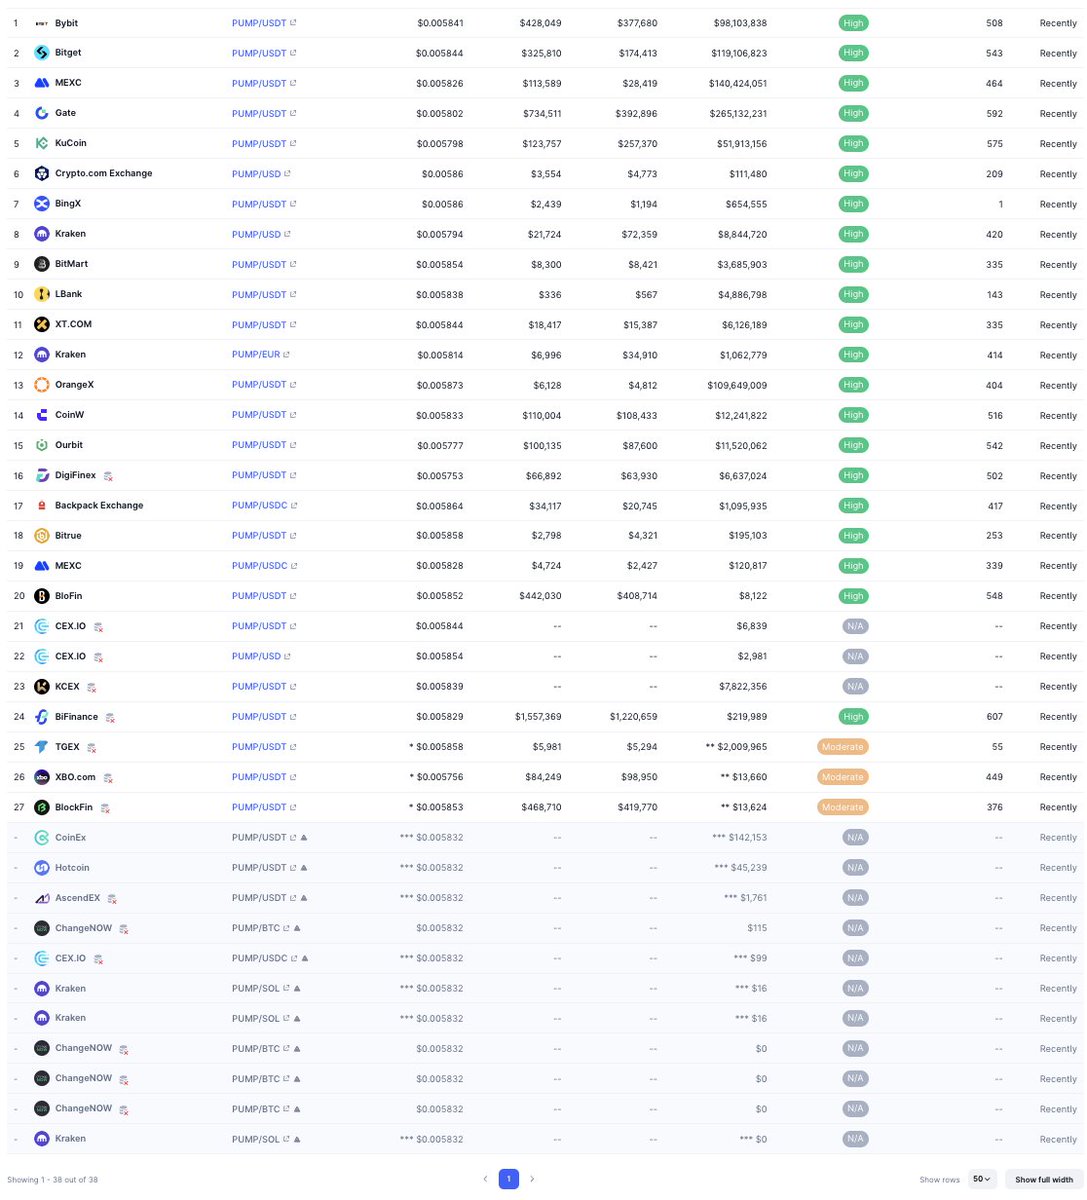Click Show full width button
This screenshot has width=1087, height=1200.
tap(1042, 1180)
